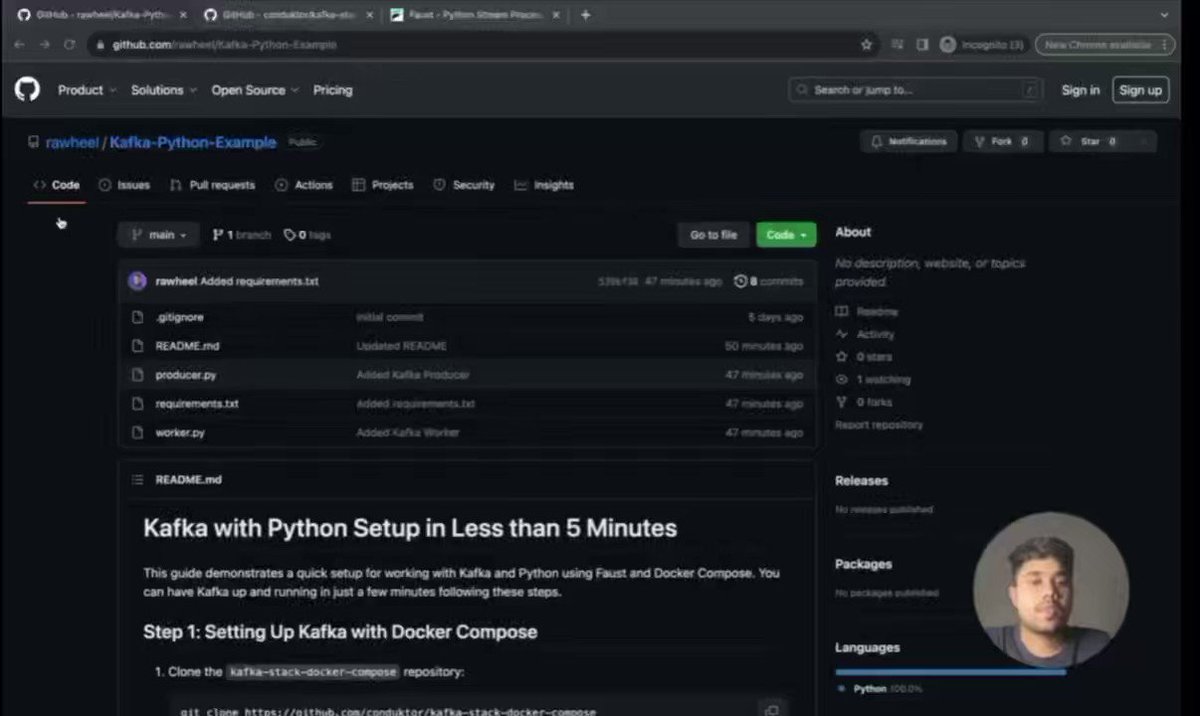The image size is (1200, 716).
Task: Open the Pricing page
Action: (333, 90)
